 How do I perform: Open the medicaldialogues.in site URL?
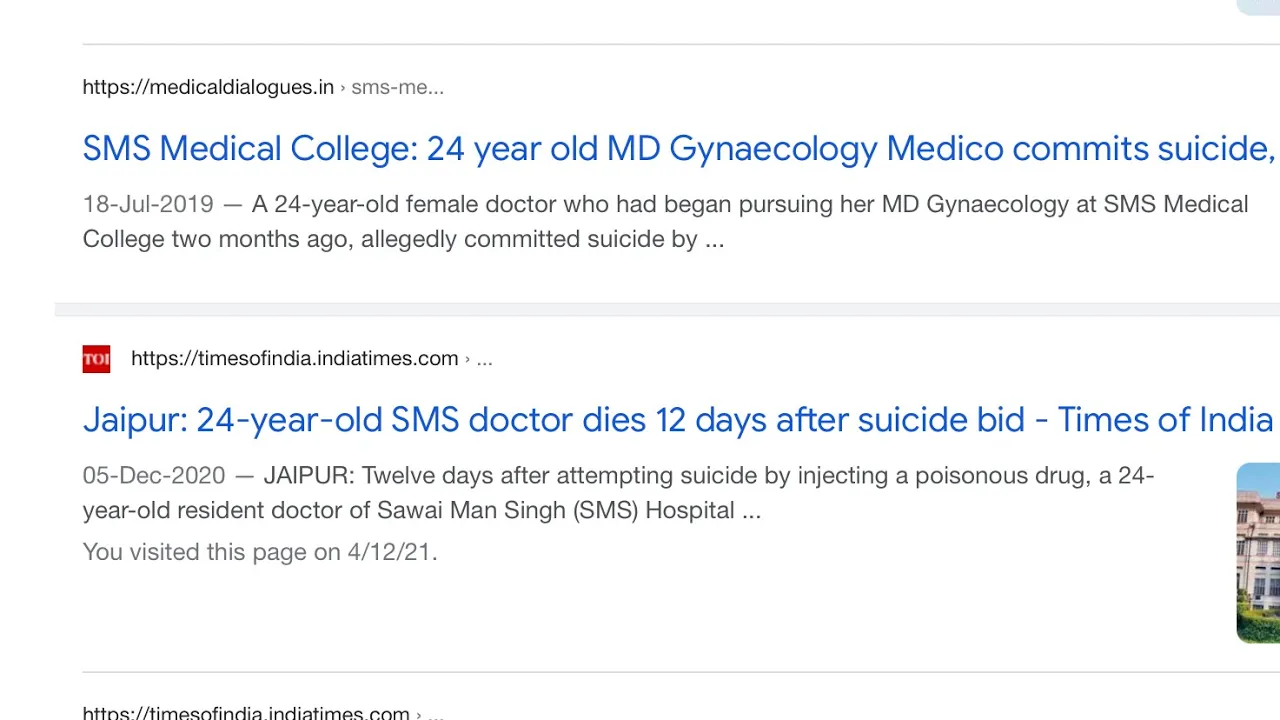tap(208, 87)
